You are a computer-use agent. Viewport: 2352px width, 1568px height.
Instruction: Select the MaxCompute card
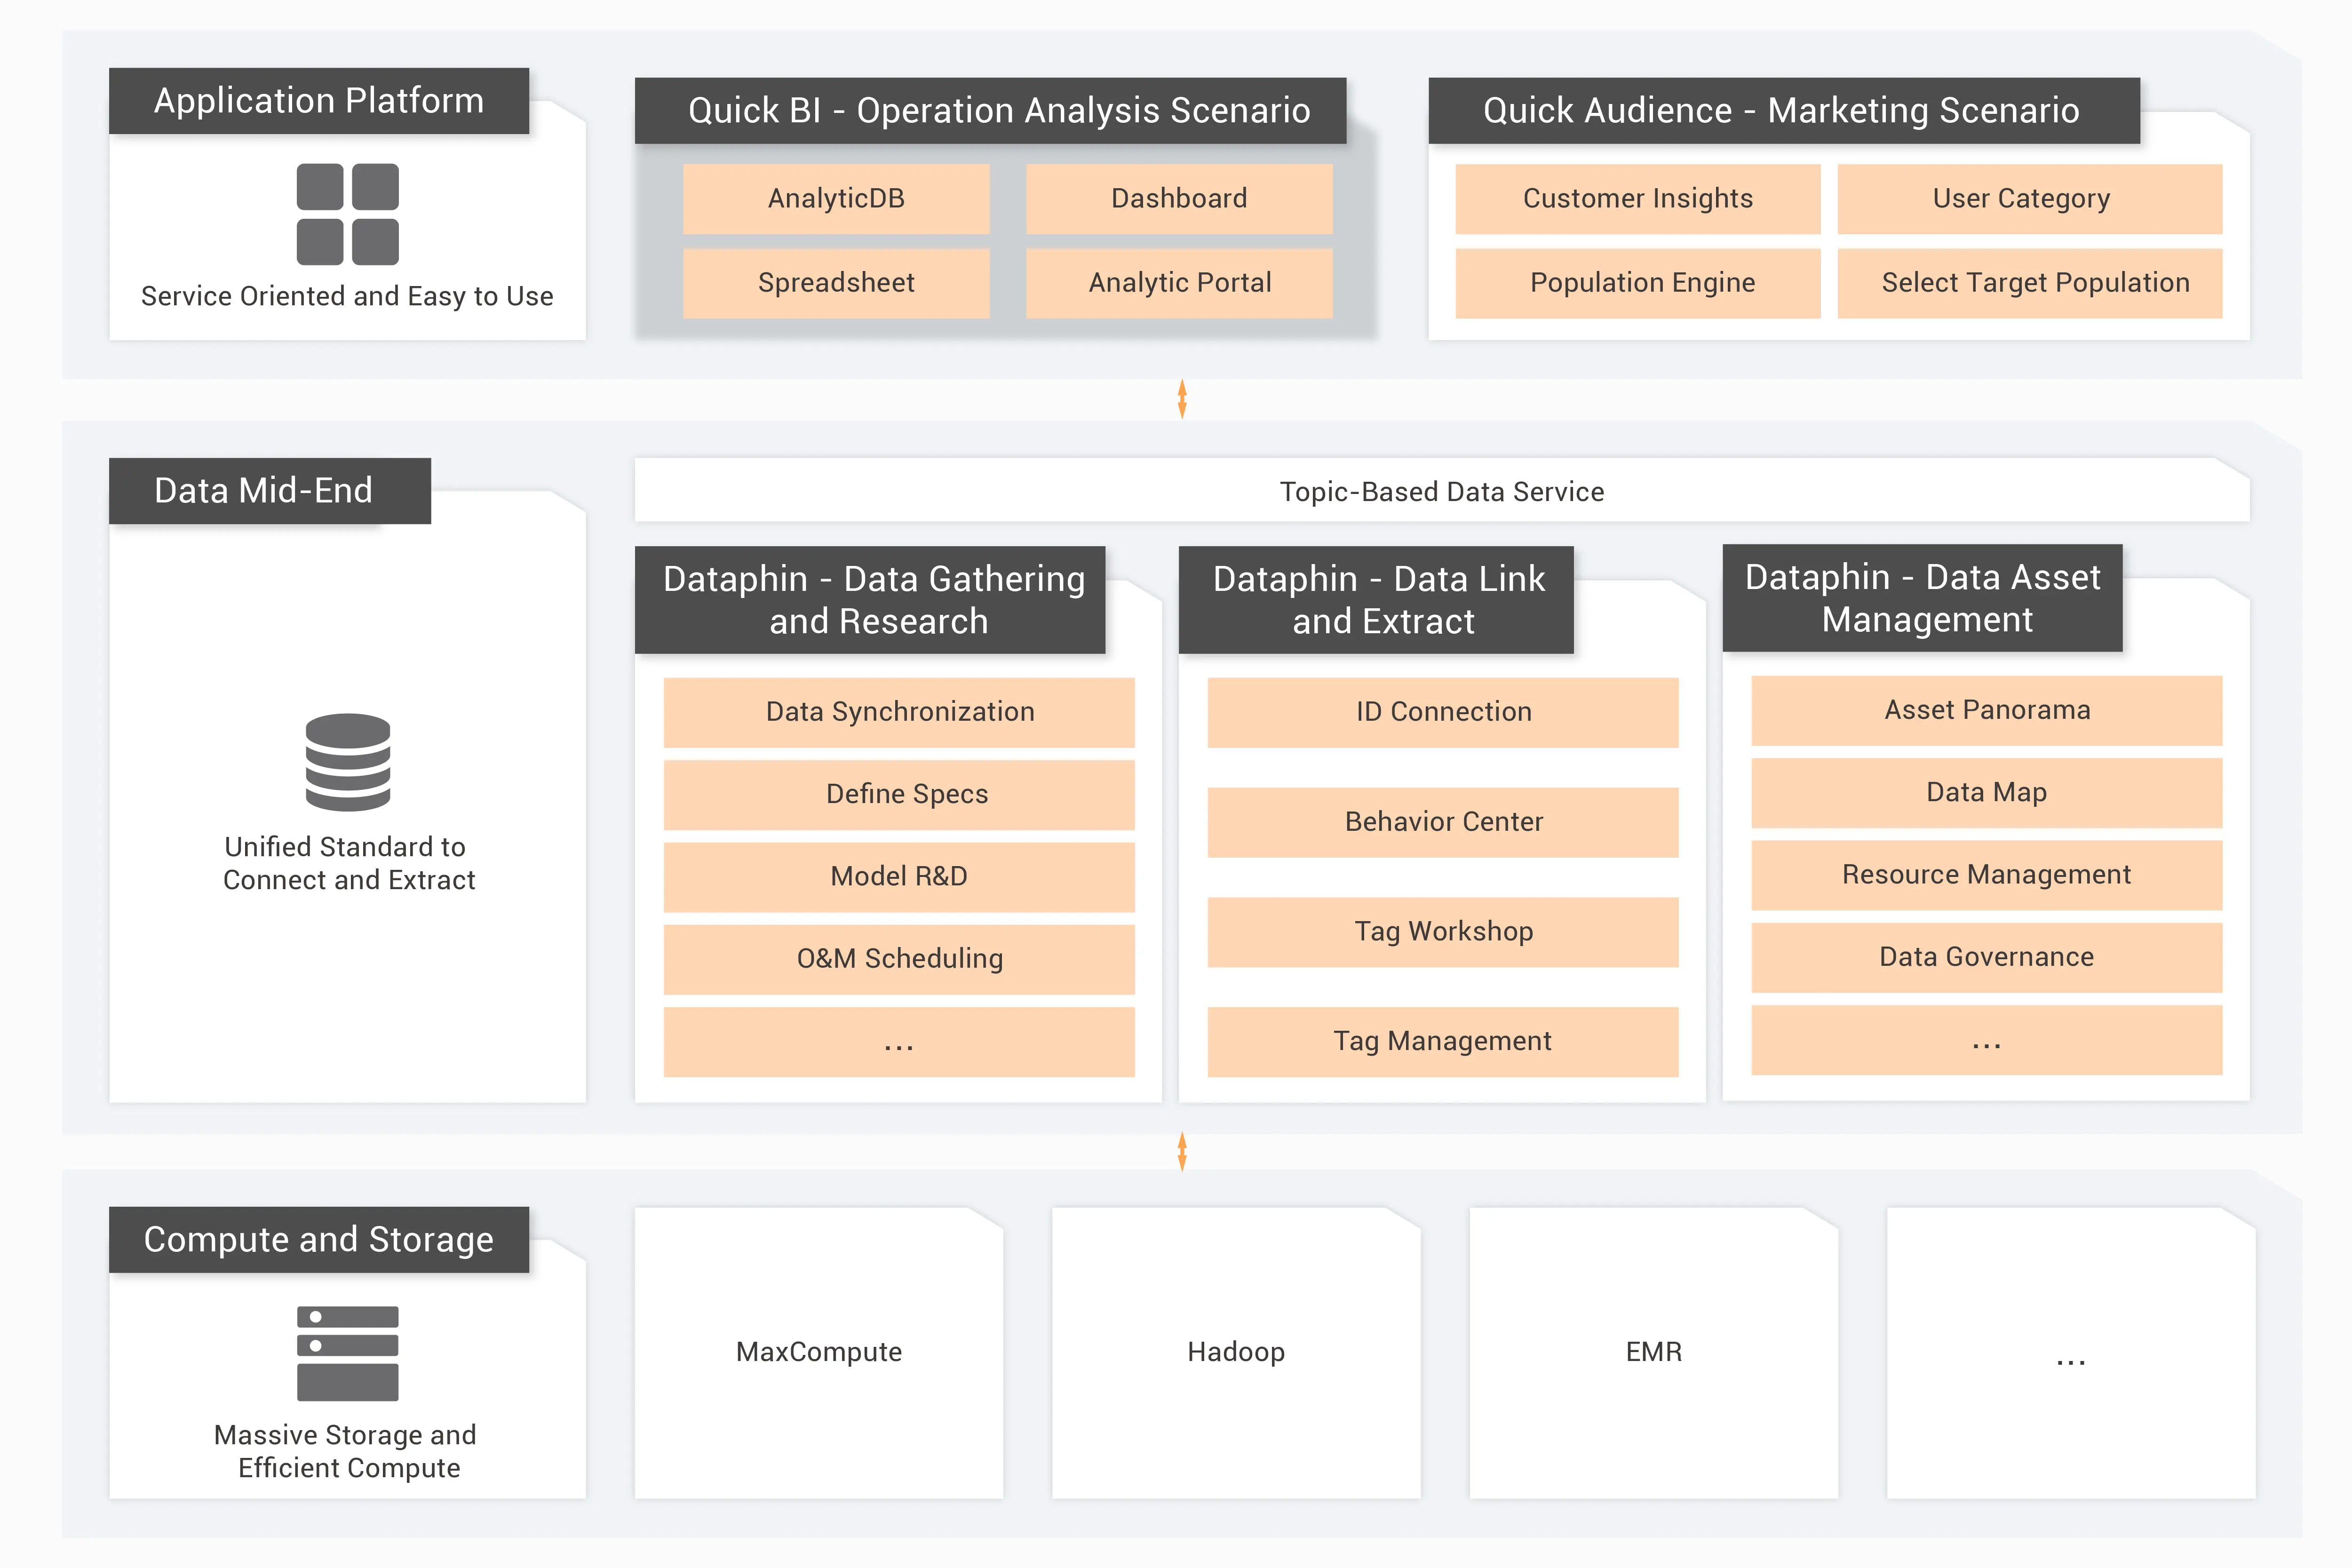coord(818,1352)
